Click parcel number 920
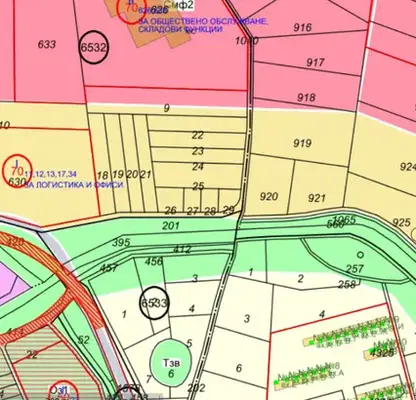The height and width of the screenshot is (400, 416). click(269, 196)
